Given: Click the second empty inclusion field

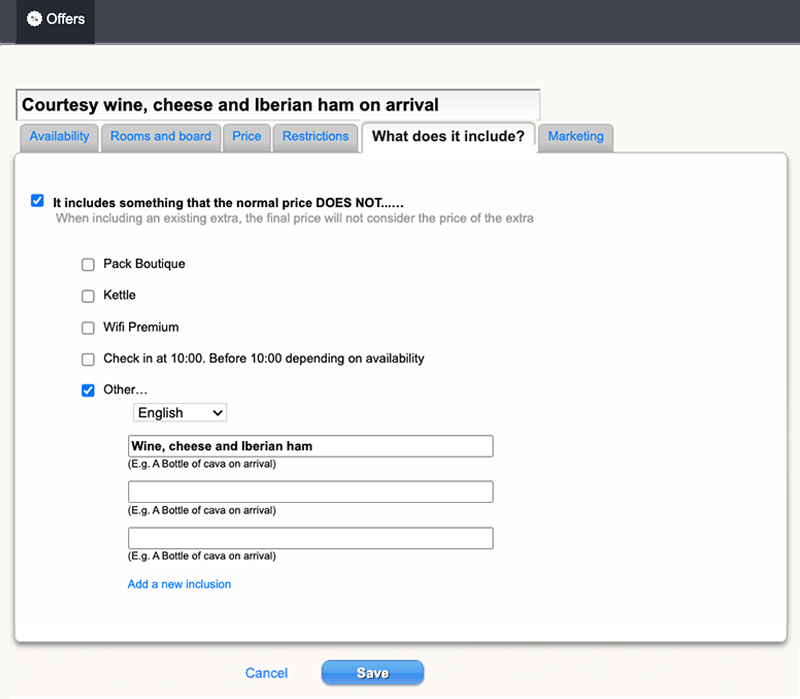Looking at the screenshot, I should click(x=311, y=492).
